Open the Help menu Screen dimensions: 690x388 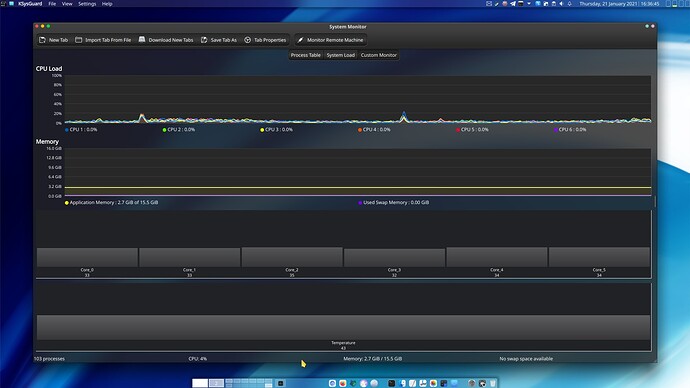click(107, 4)
